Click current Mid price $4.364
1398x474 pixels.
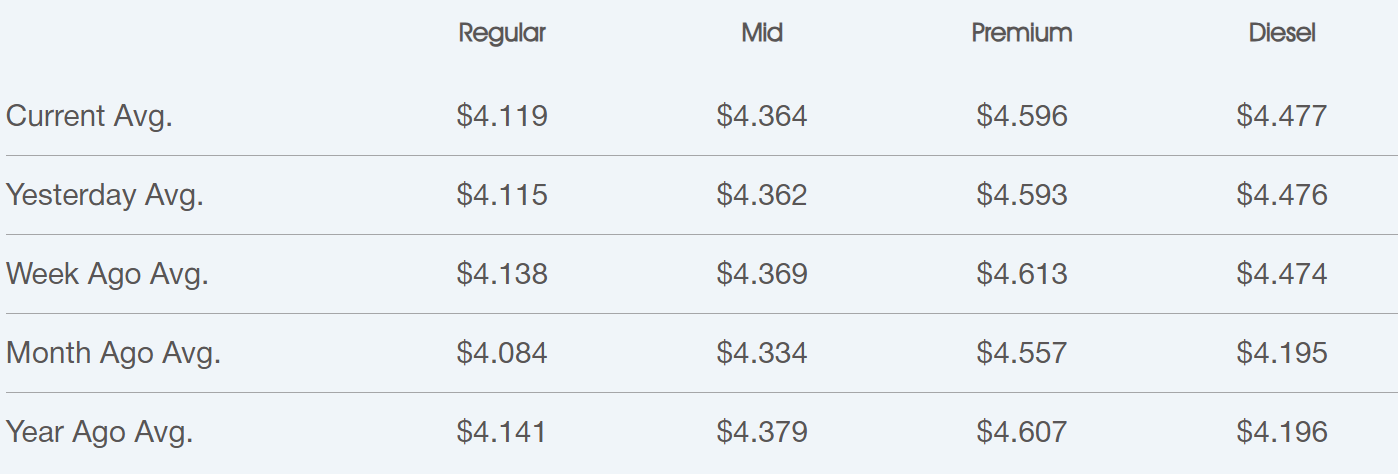762,116
